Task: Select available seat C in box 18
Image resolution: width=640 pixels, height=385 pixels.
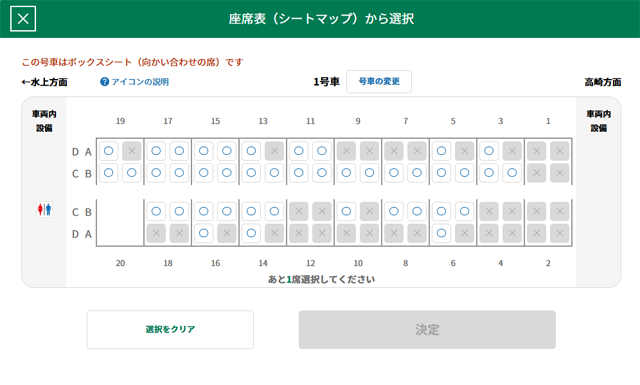Action: 156,211
